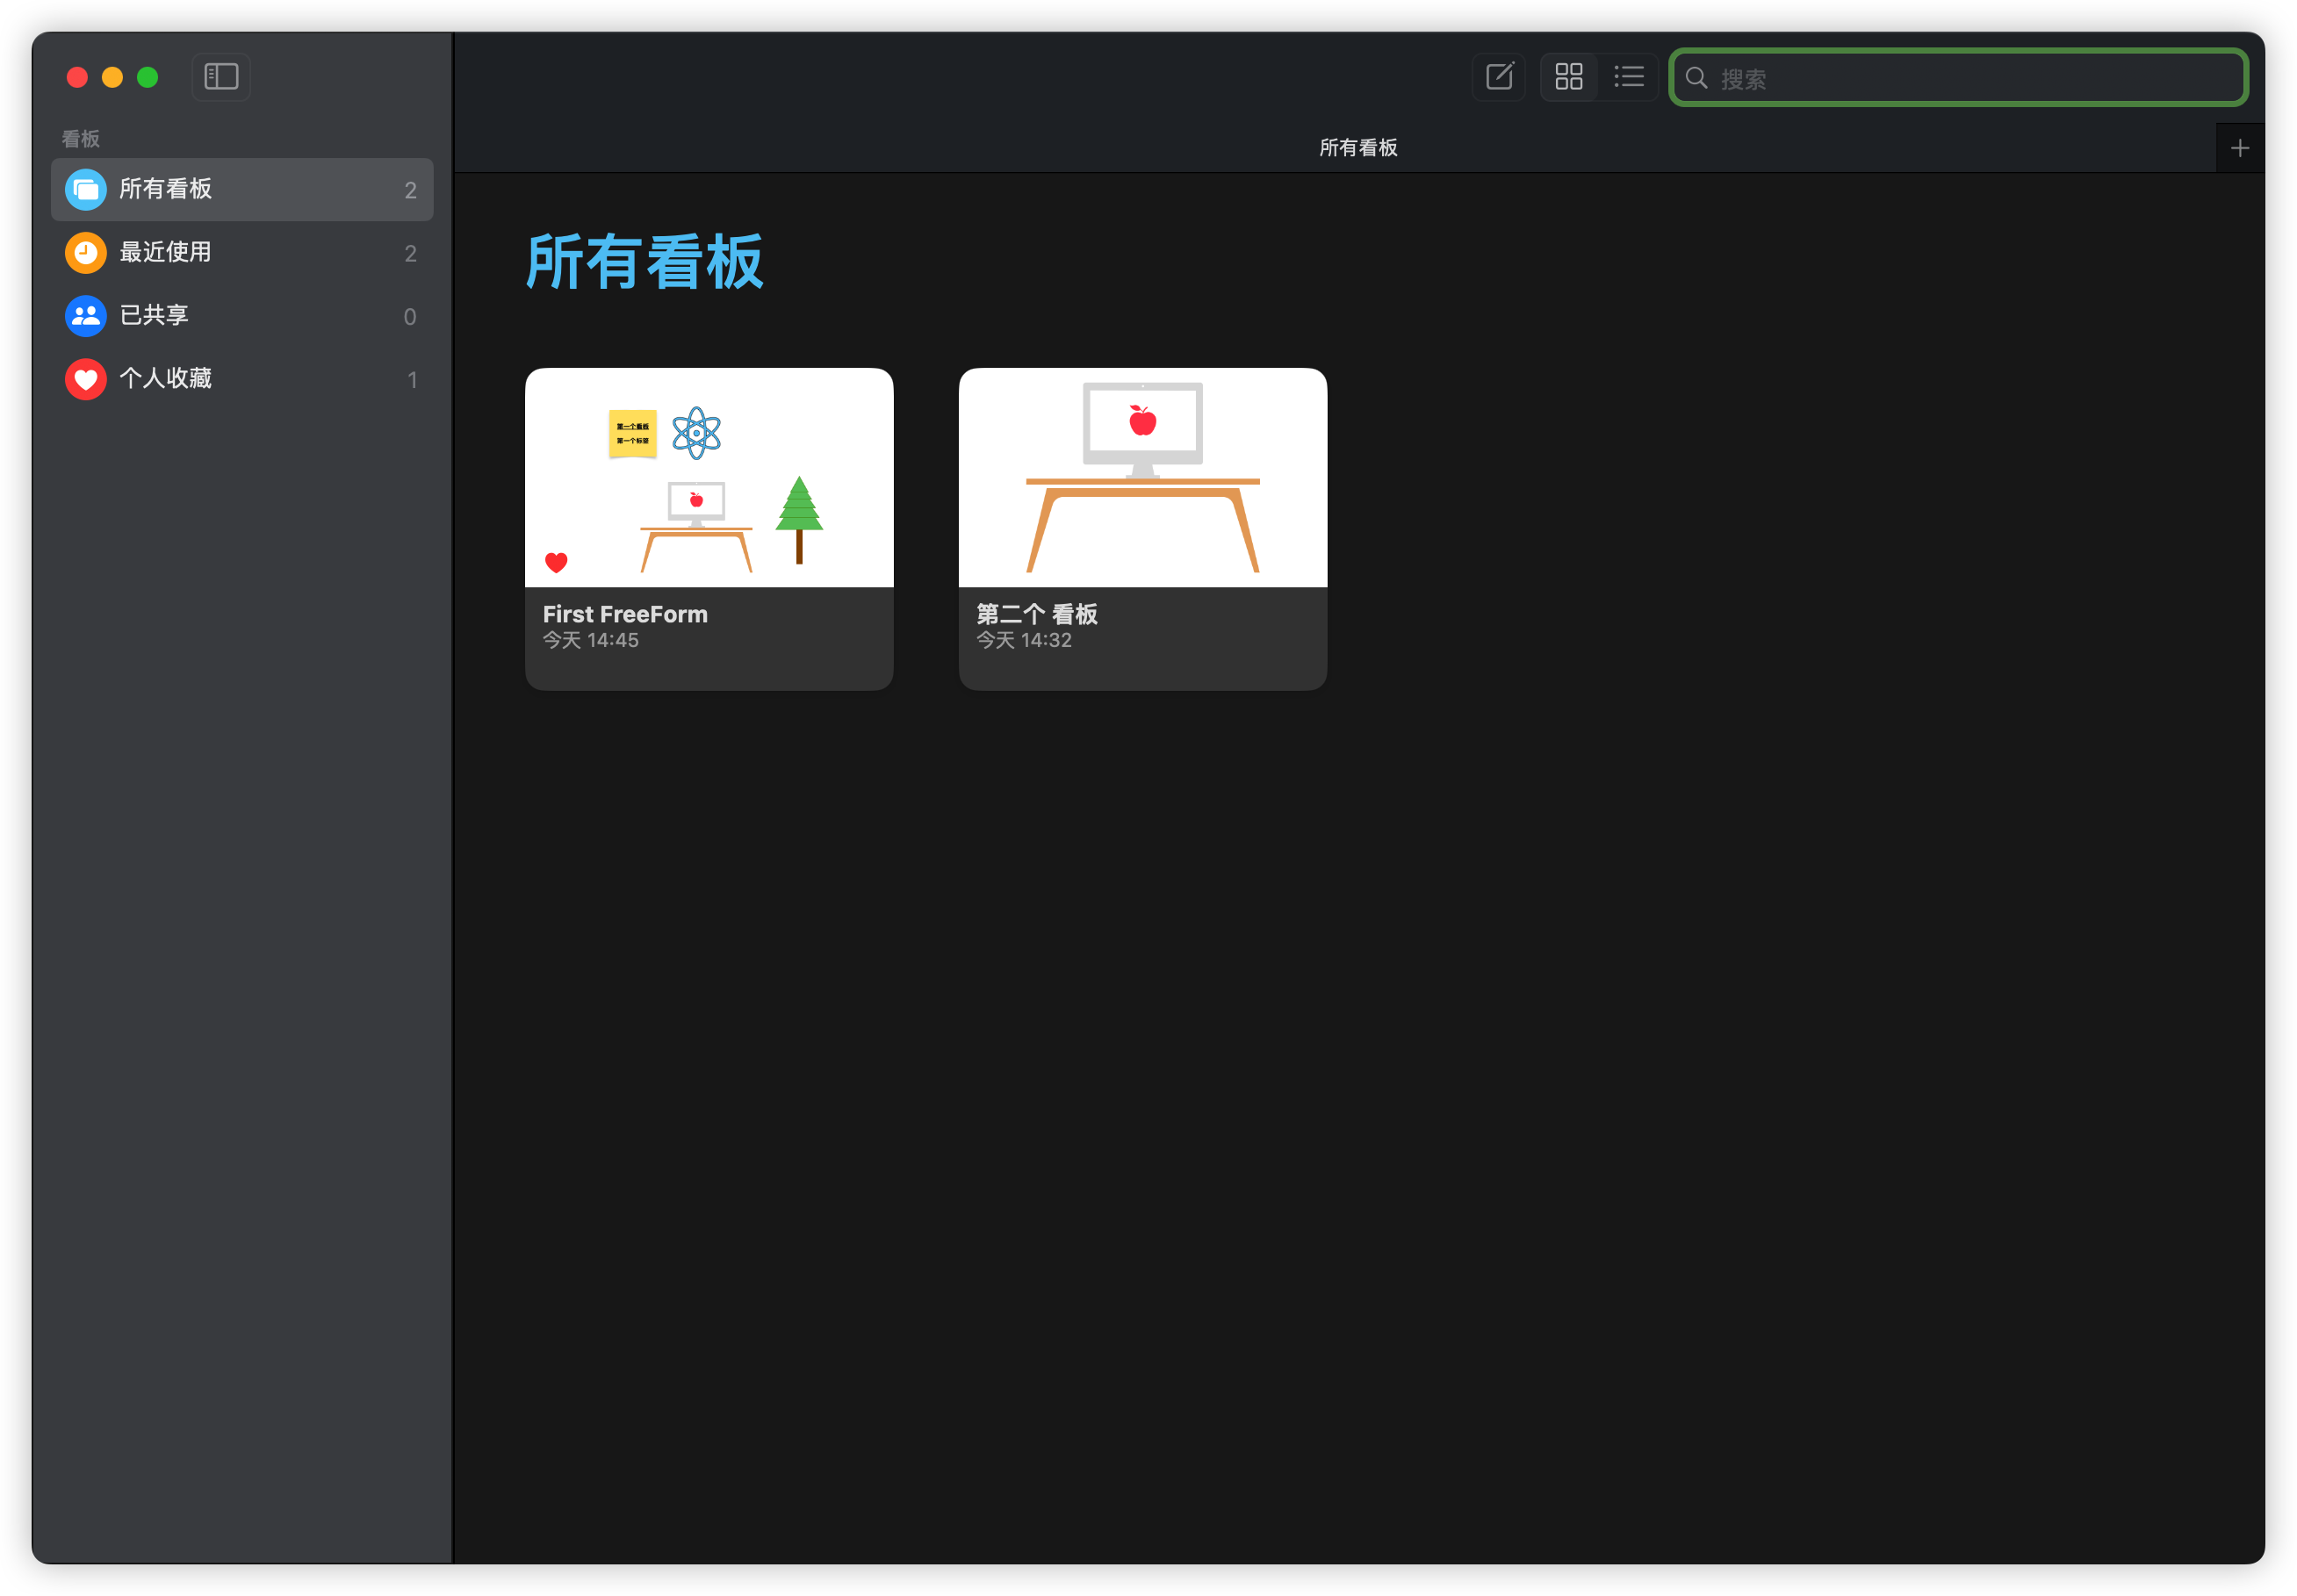Toggle the sidebar visibility
Image resolution: width=2297 pixels, height=1596 pixels.
coord(220,77)
